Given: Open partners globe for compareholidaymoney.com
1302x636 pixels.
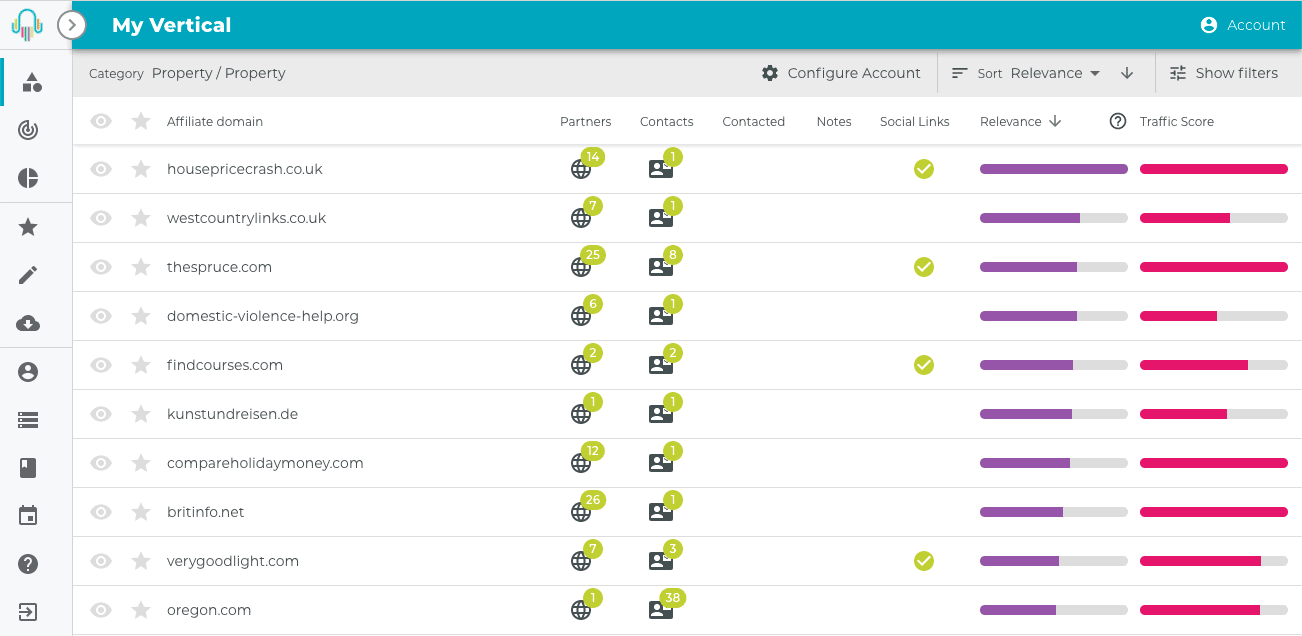Looking at the screenshot, I should 581,463.
